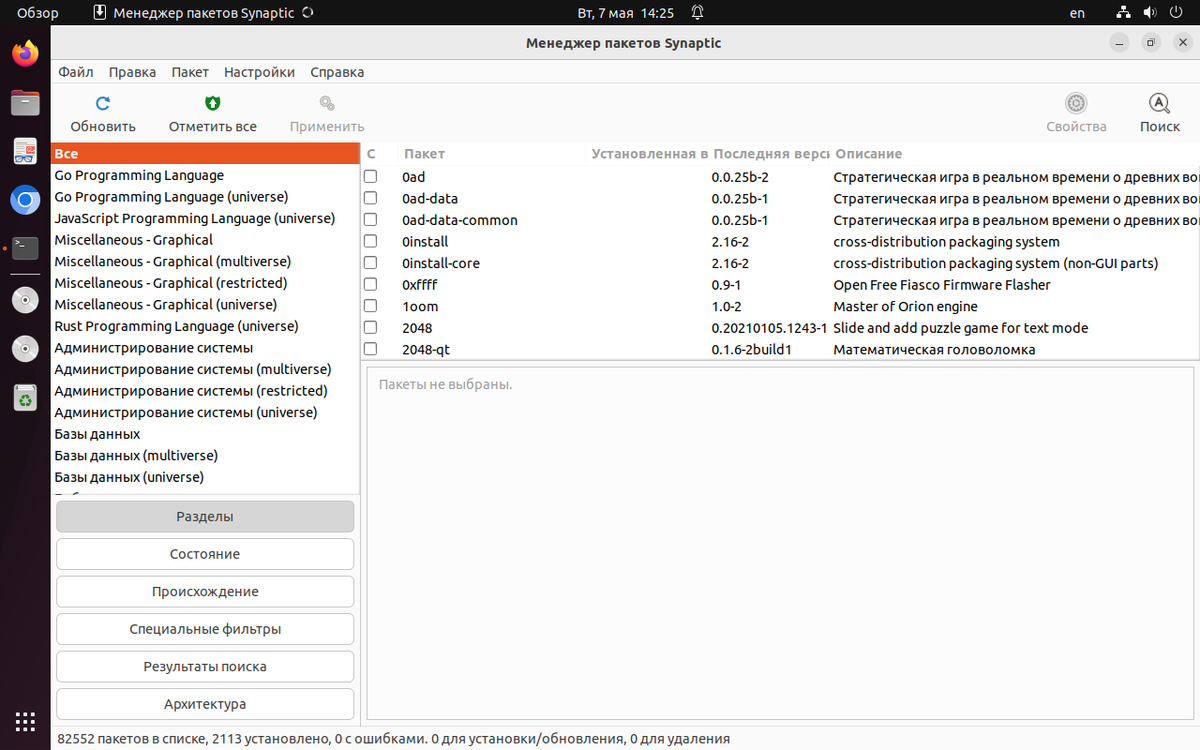Click the network status icon
The height and width of the screenshot is (750, 1200).
[1124, 13]
